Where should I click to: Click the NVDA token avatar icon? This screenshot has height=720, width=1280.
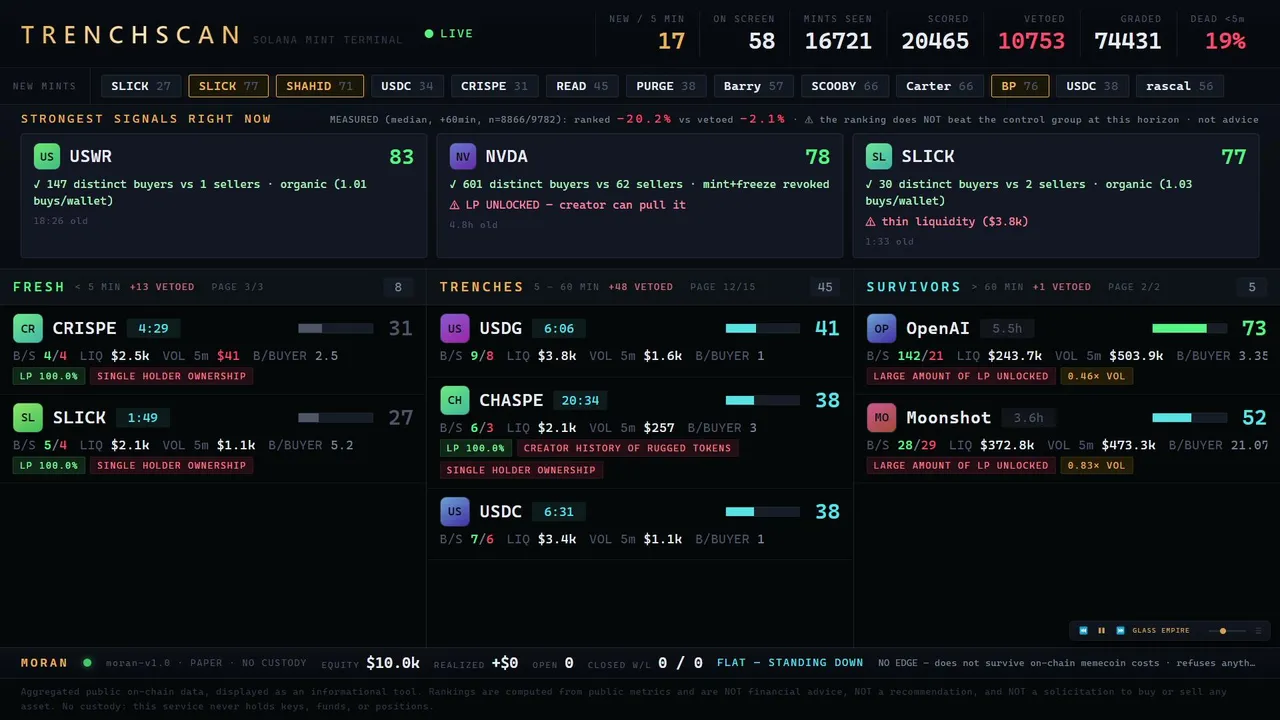coord(463,156)
